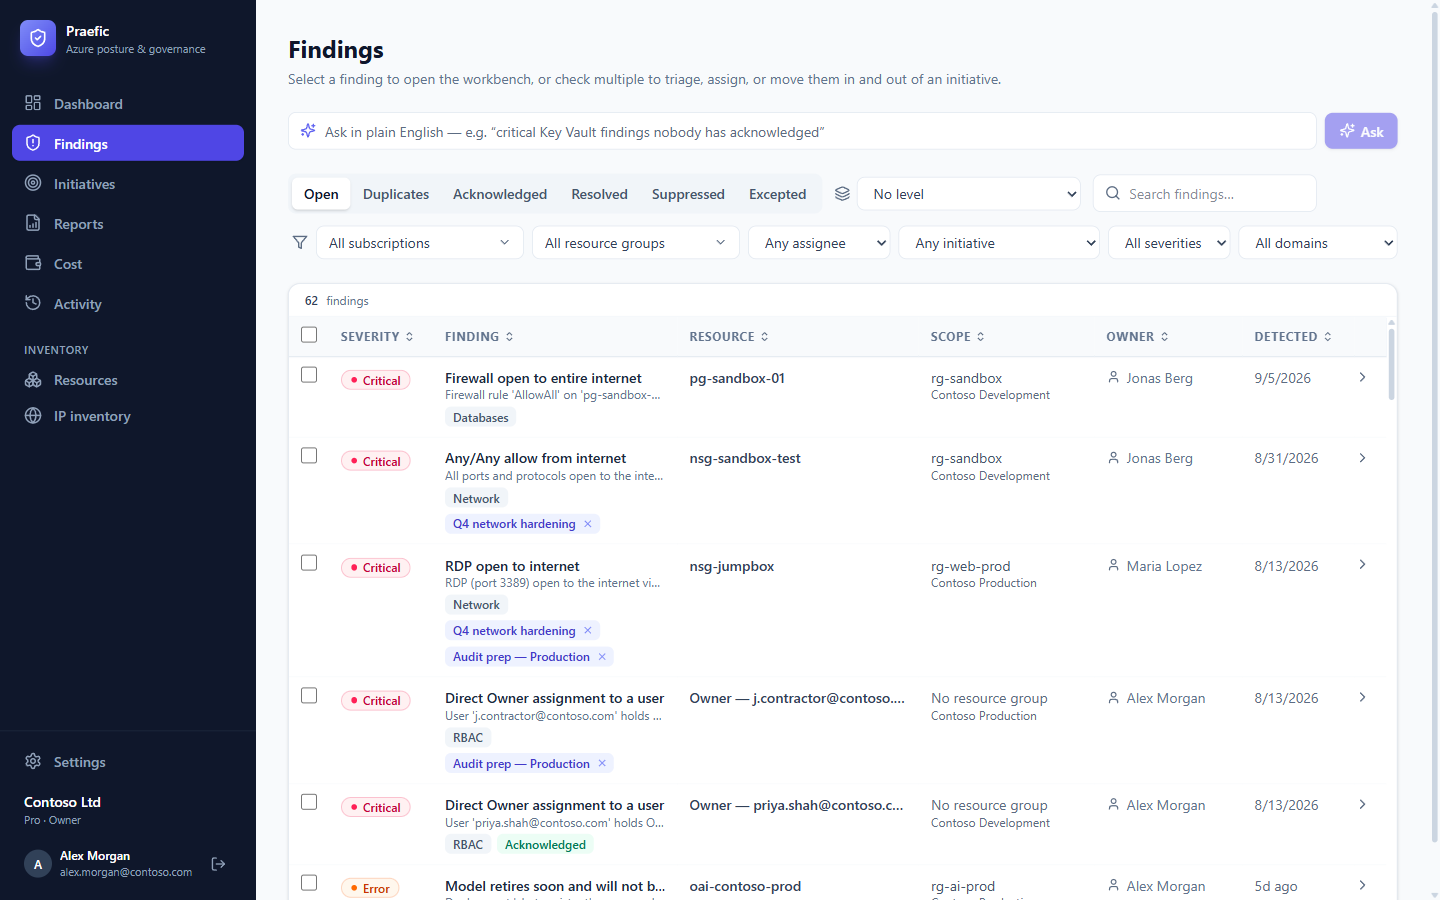Click the IP inventory globe icon

click(x=33, y=416)
